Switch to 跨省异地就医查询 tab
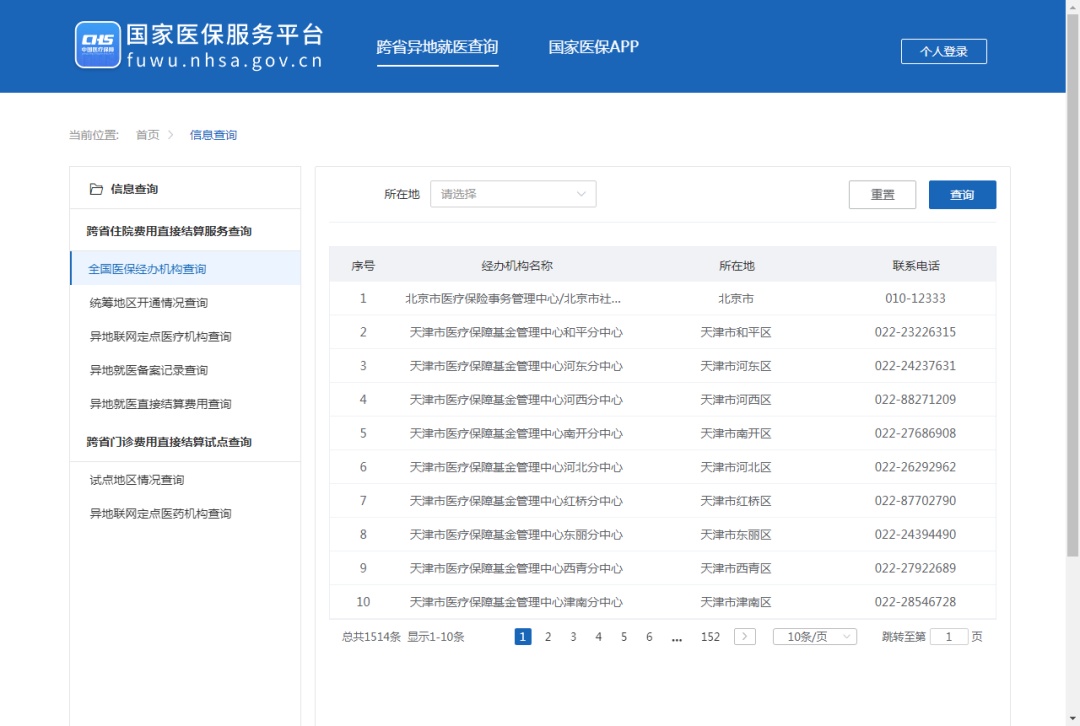The width and height of the screenshot is (1080, 726). tap(437, 47)
